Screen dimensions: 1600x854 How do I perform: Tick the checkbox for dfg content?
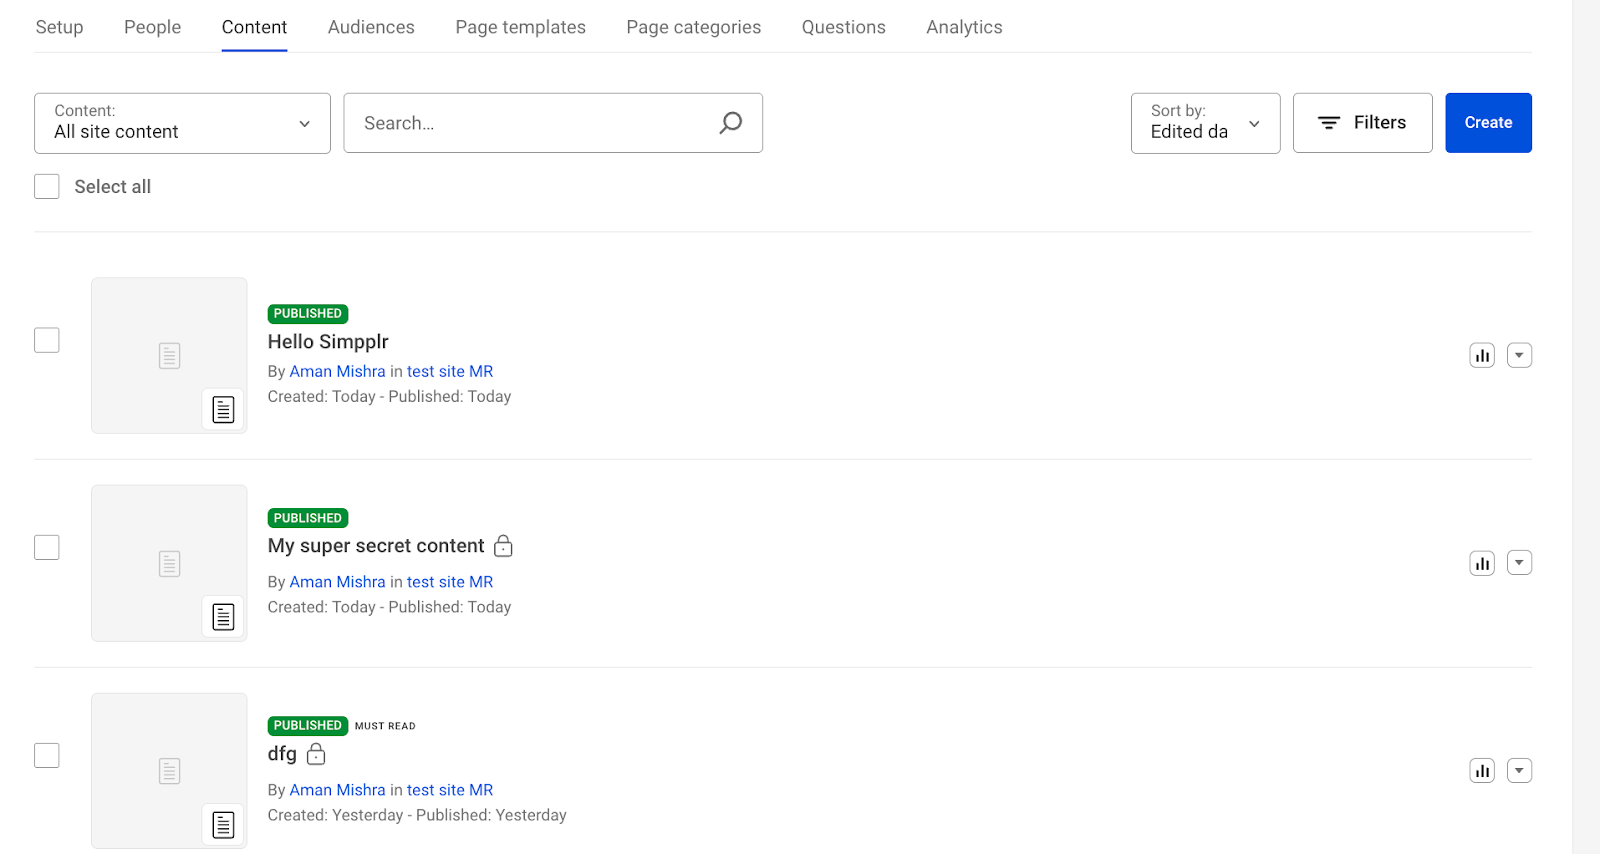pyautogui.click(x=47, y=755)
